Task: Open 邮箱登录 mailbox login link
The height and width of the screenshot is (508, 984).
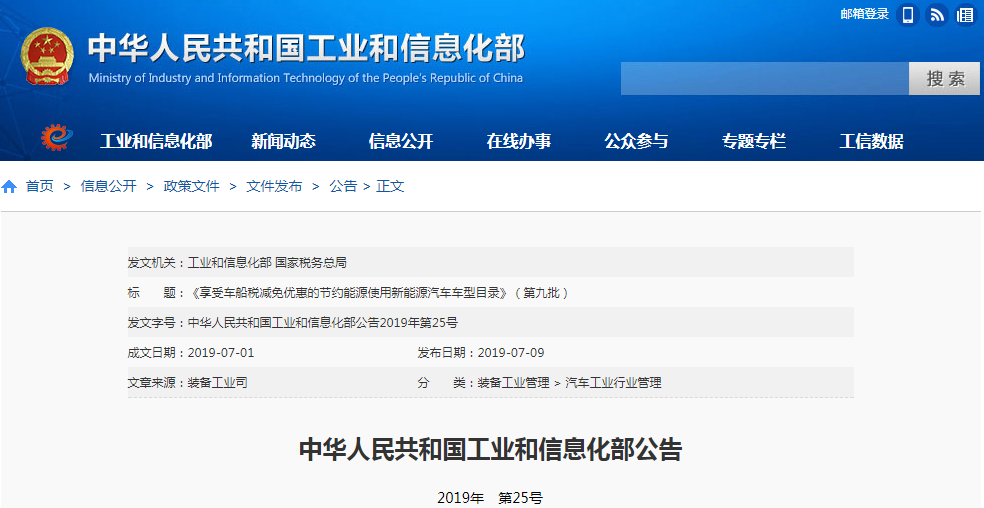Action: coord(864,14)
